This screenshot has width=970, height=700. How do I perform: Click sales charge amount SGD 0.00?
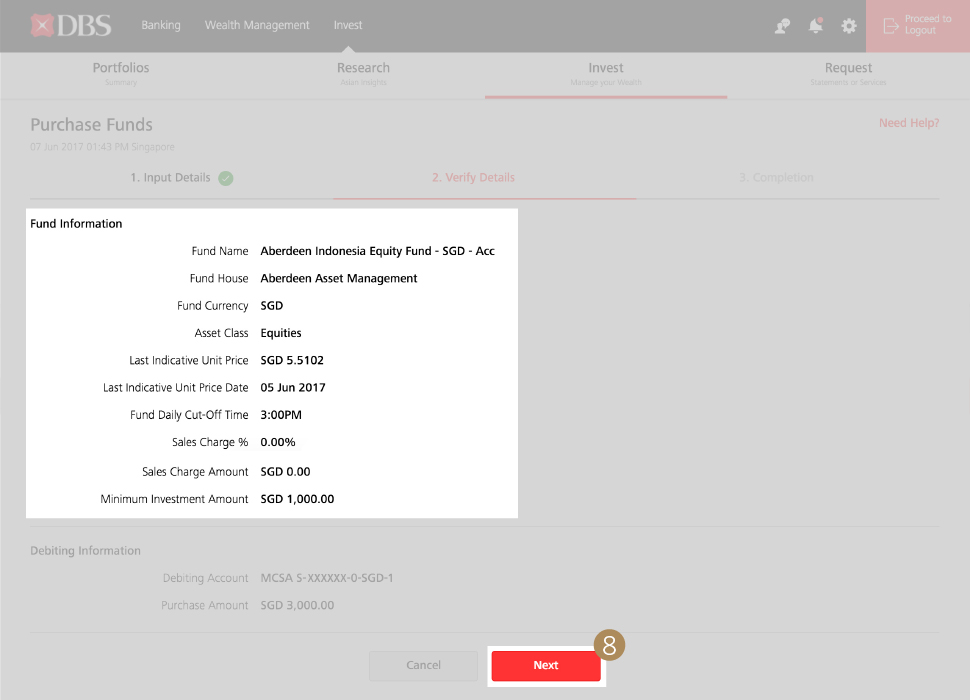tap(285, 472)
